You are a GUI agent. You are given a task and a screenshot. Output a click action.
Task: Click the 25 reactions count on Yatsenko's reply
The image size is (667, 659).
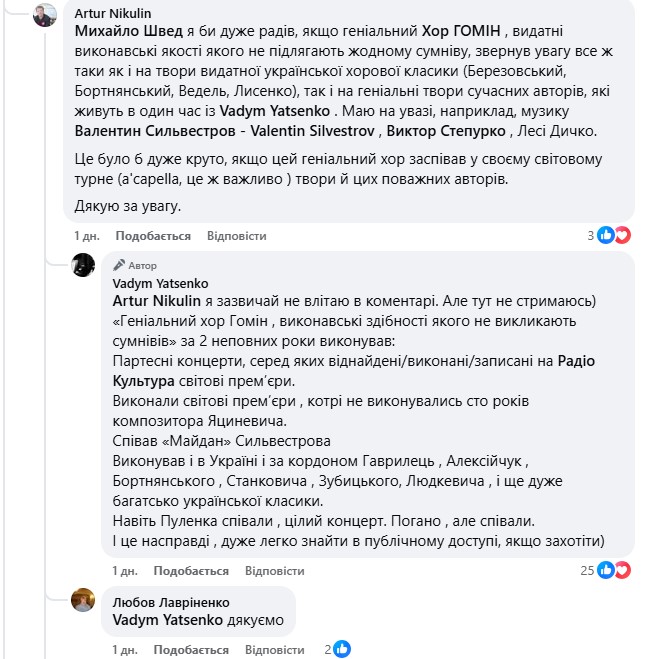click(x=588, y=570)
